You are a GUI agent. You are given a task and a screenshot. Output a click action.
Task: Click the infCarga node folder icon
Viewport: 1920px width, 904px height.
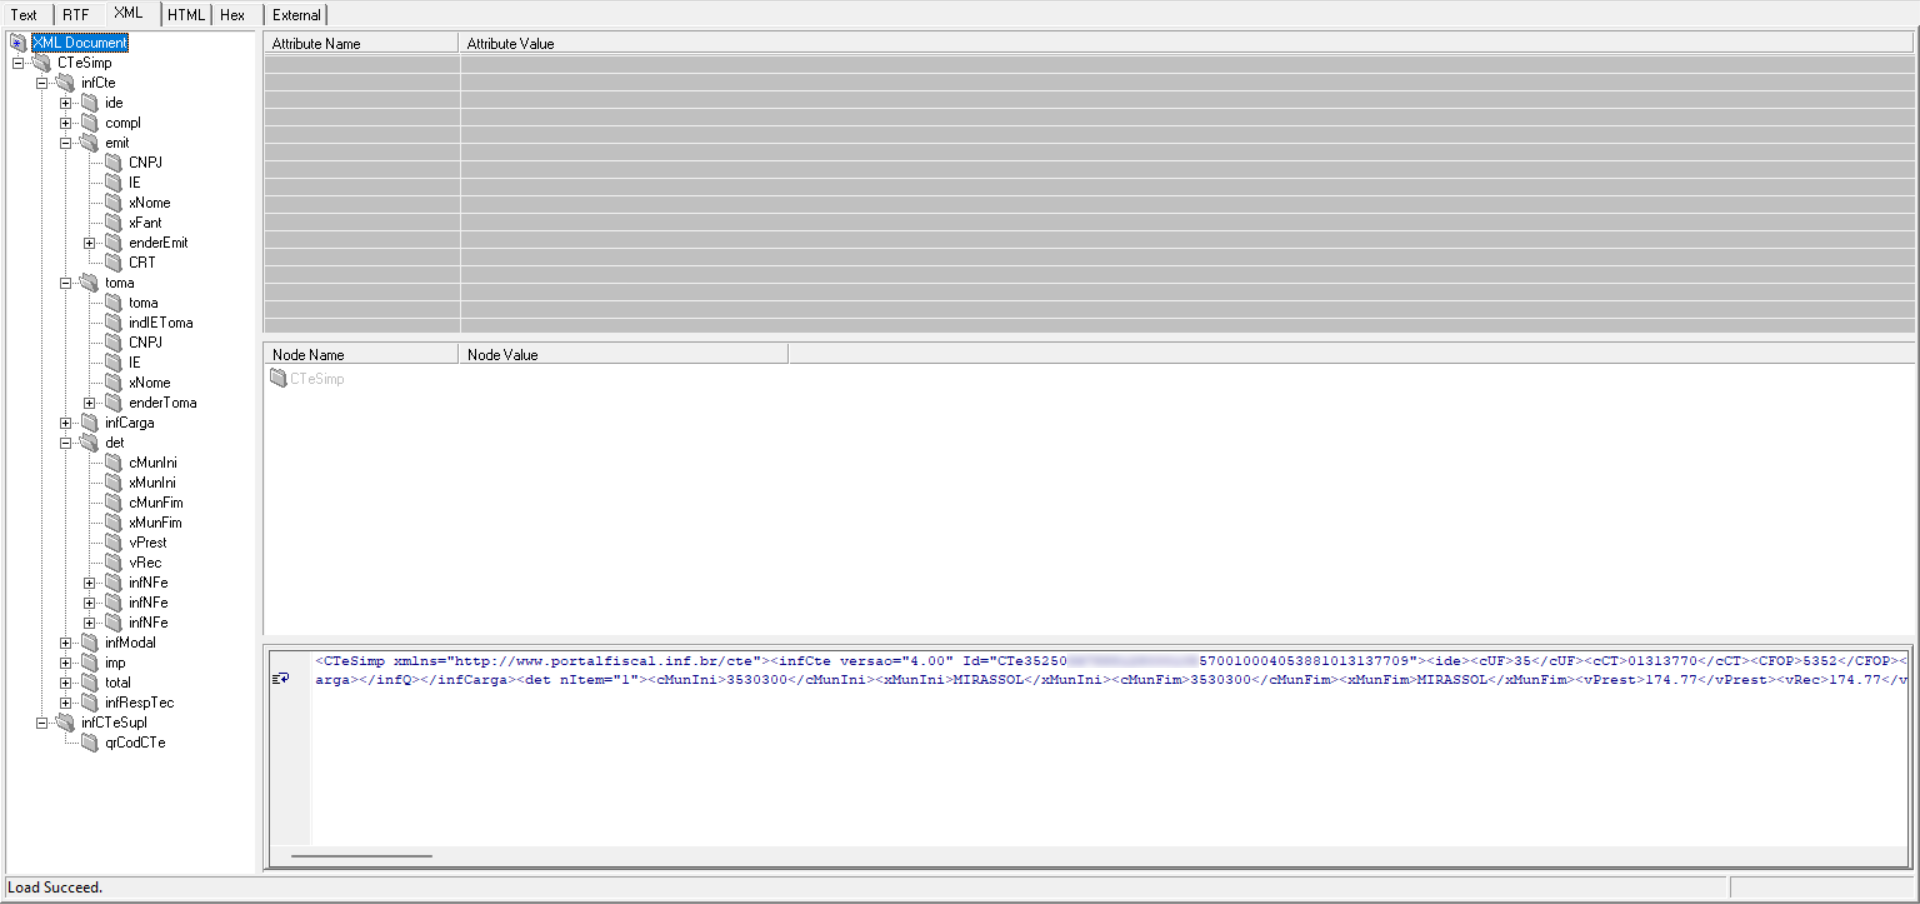click(x=90, y=422)
